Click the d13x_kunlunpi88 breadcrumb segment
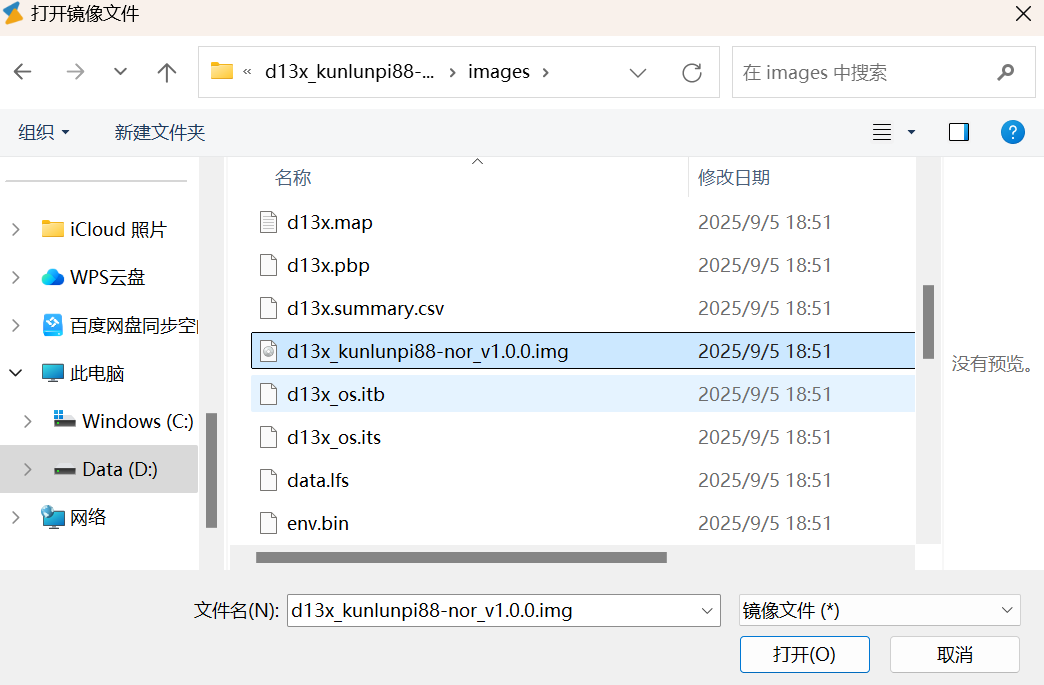This screenshot has height=685, width=1044. point(349,72)
